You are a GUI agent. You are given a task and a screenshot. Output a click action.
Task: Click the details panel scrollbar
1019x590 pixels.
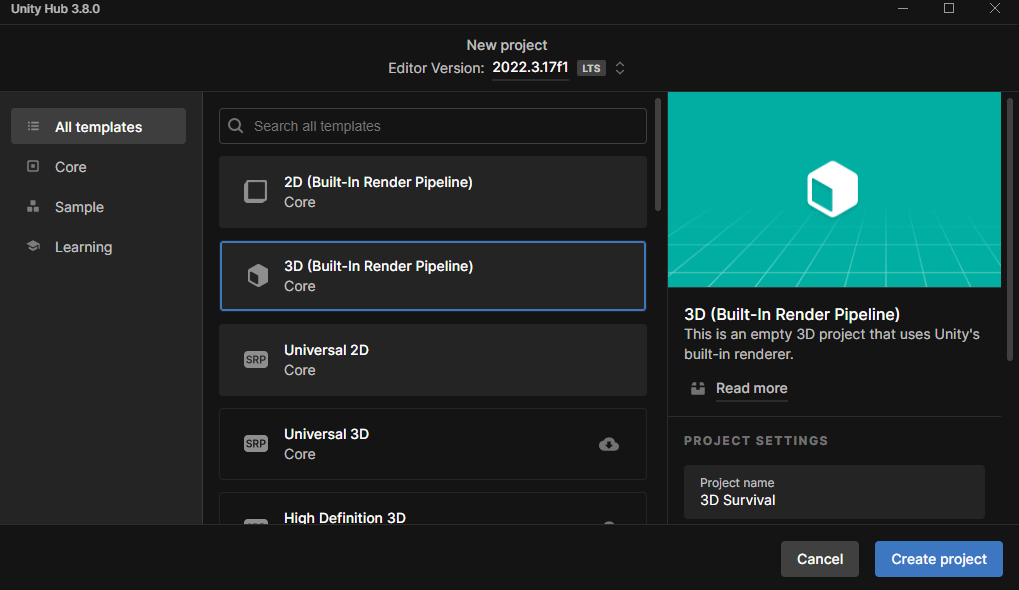tap(1010, 229)
